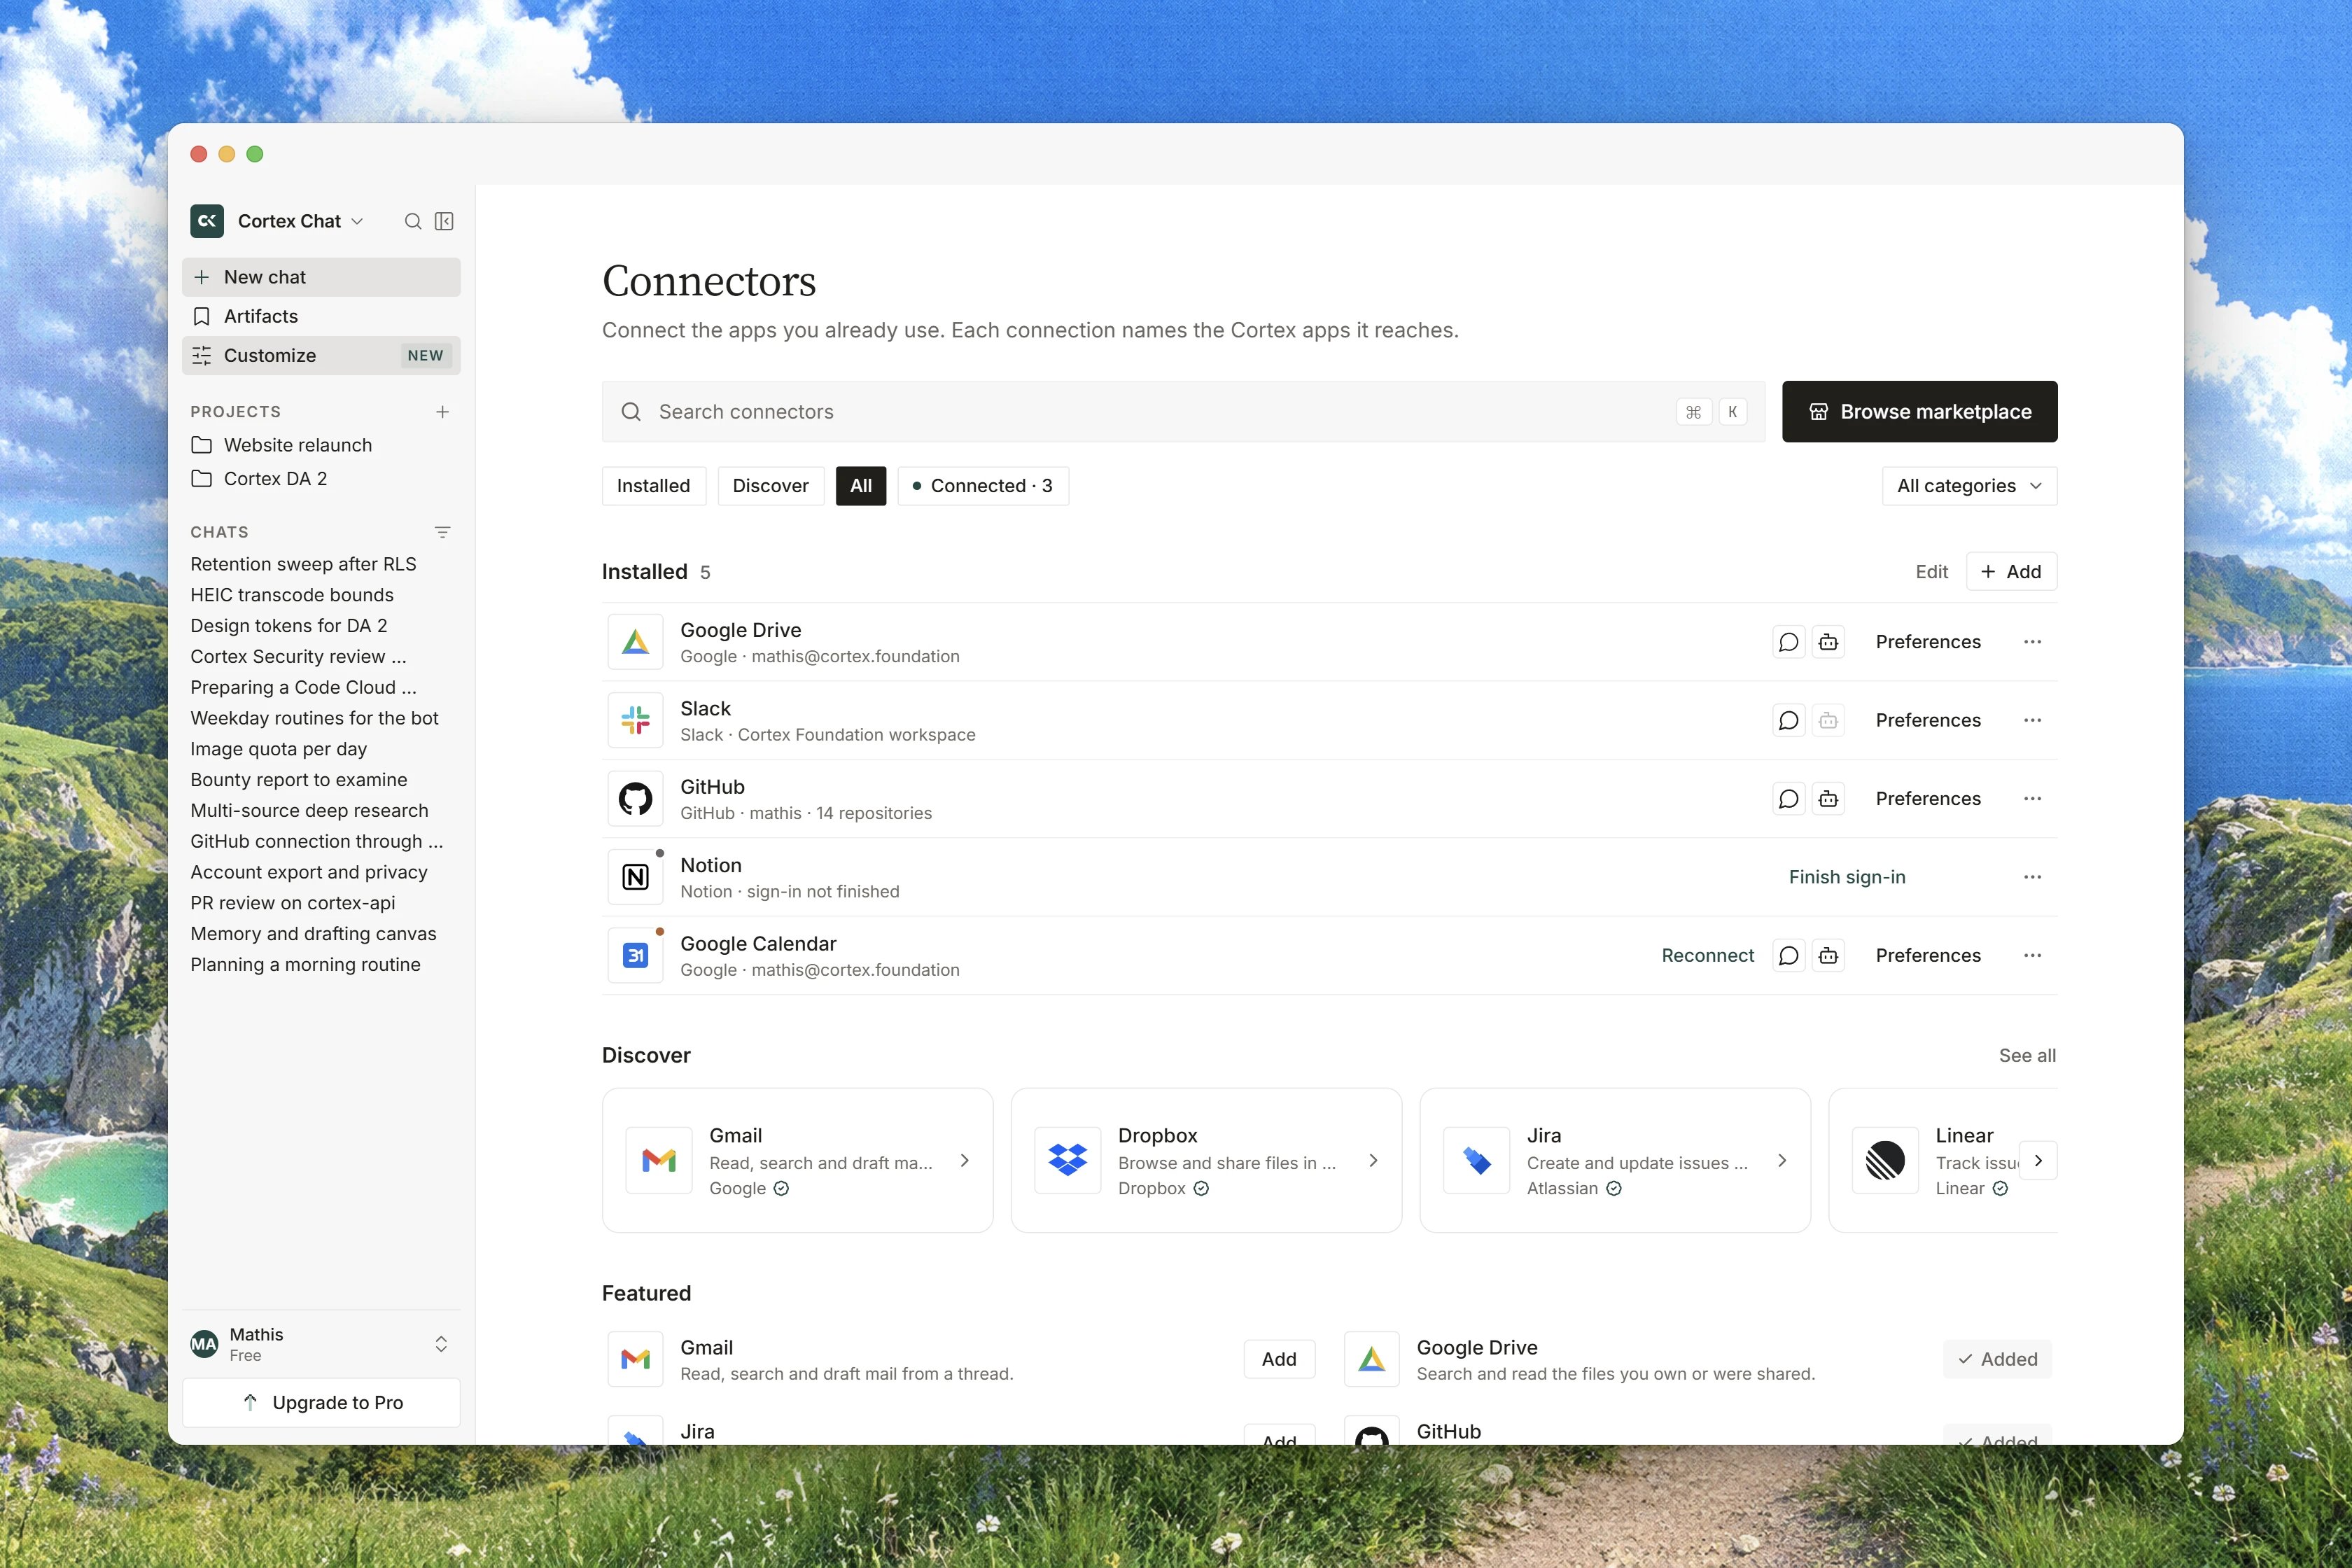Toggle chat access for Google Calendar
The height and width of the screenshot is (1568, 2352).
click(x=1788, y=956)
